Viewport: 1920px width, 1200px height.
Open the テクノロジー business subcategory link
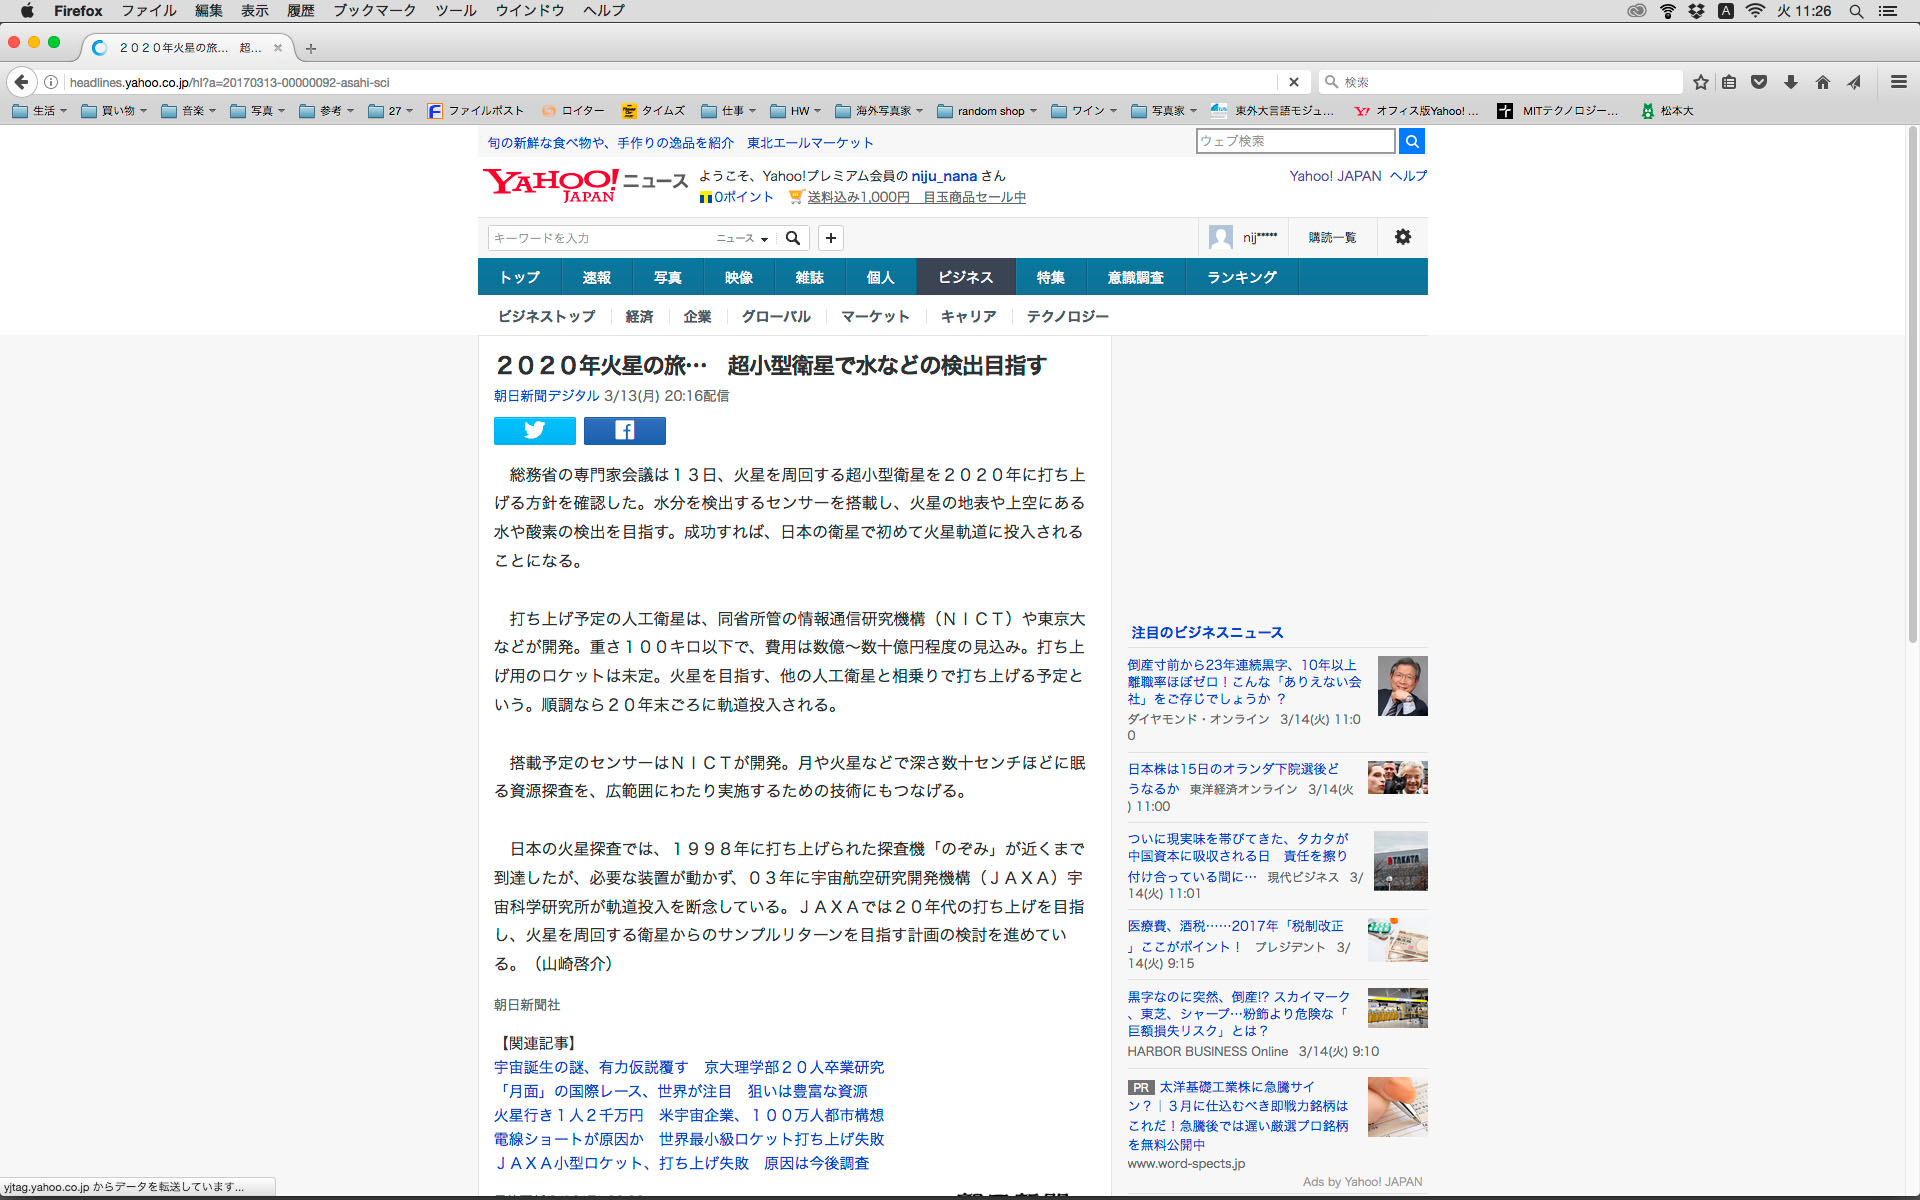[1067, 316]
